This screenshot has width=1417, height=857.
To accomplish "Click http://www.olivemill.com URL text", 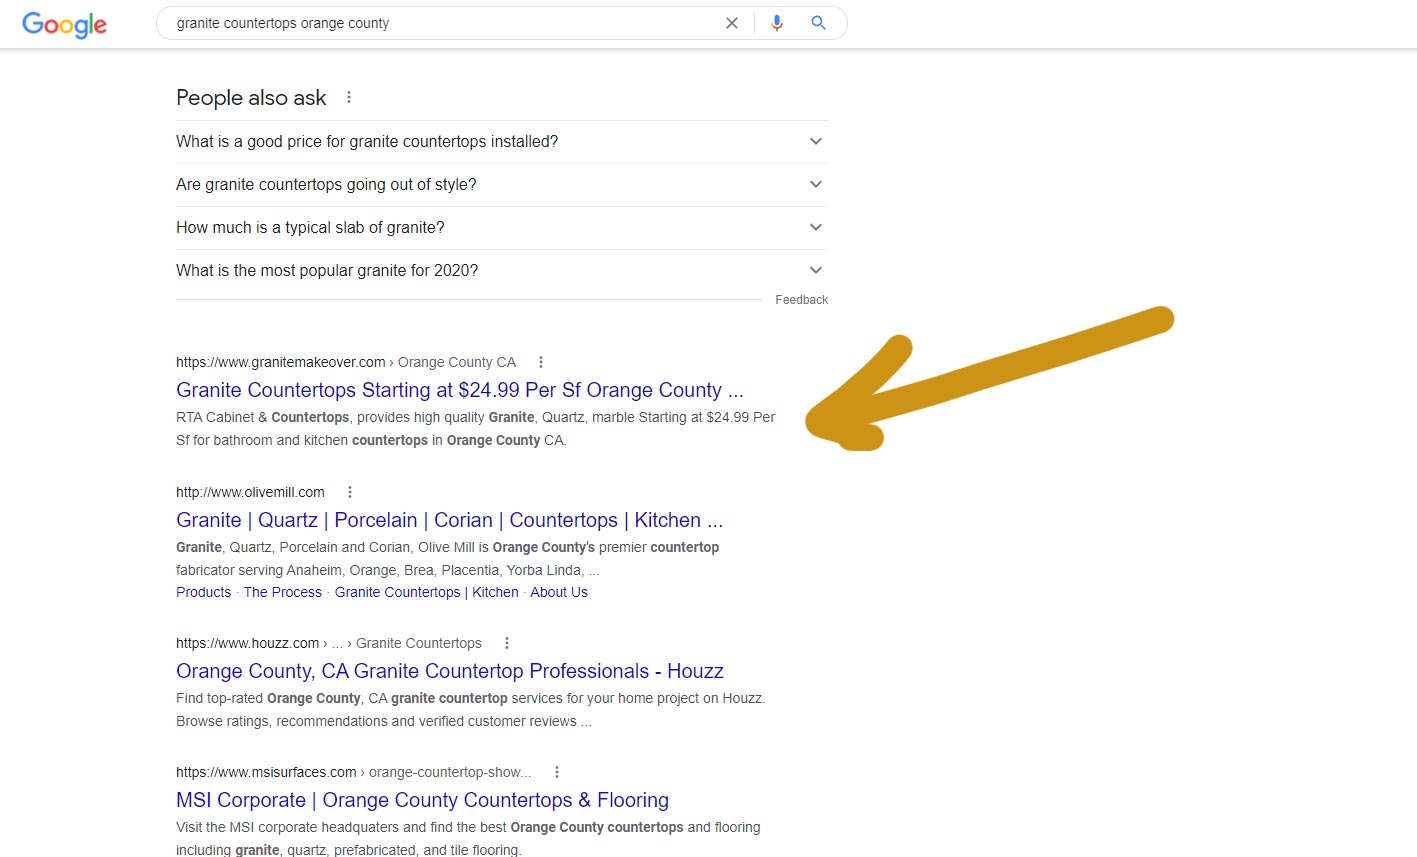I will click(x=250, y=492).
